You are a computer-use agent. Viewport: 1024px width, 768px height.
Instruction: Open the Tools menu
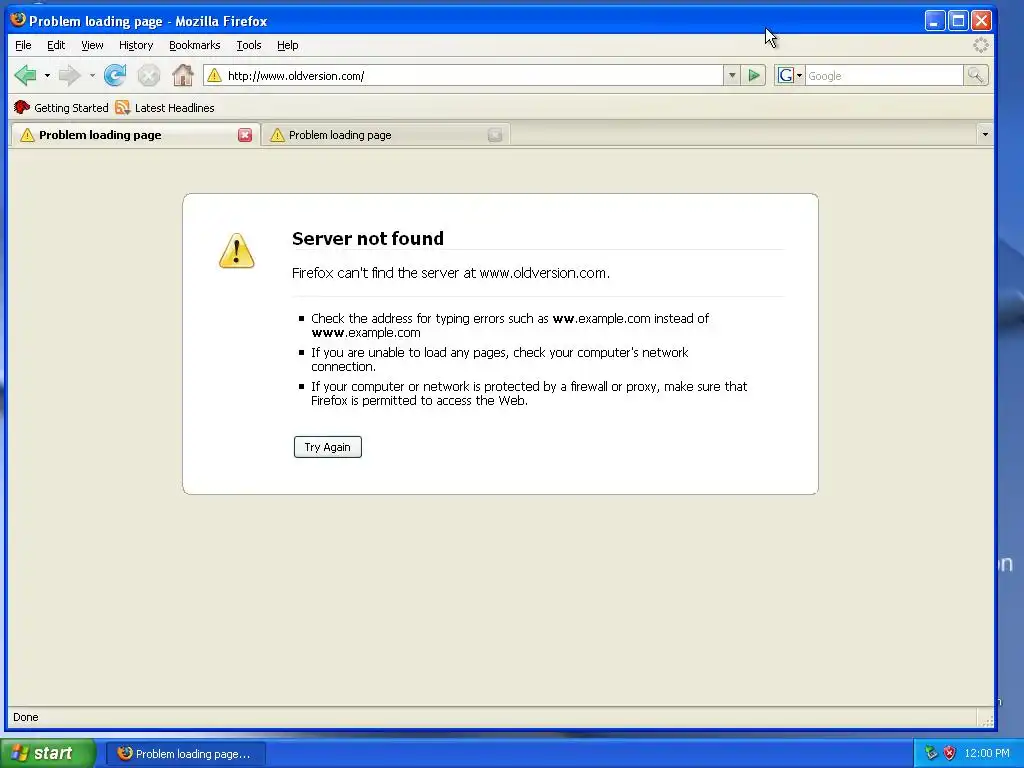249,45
